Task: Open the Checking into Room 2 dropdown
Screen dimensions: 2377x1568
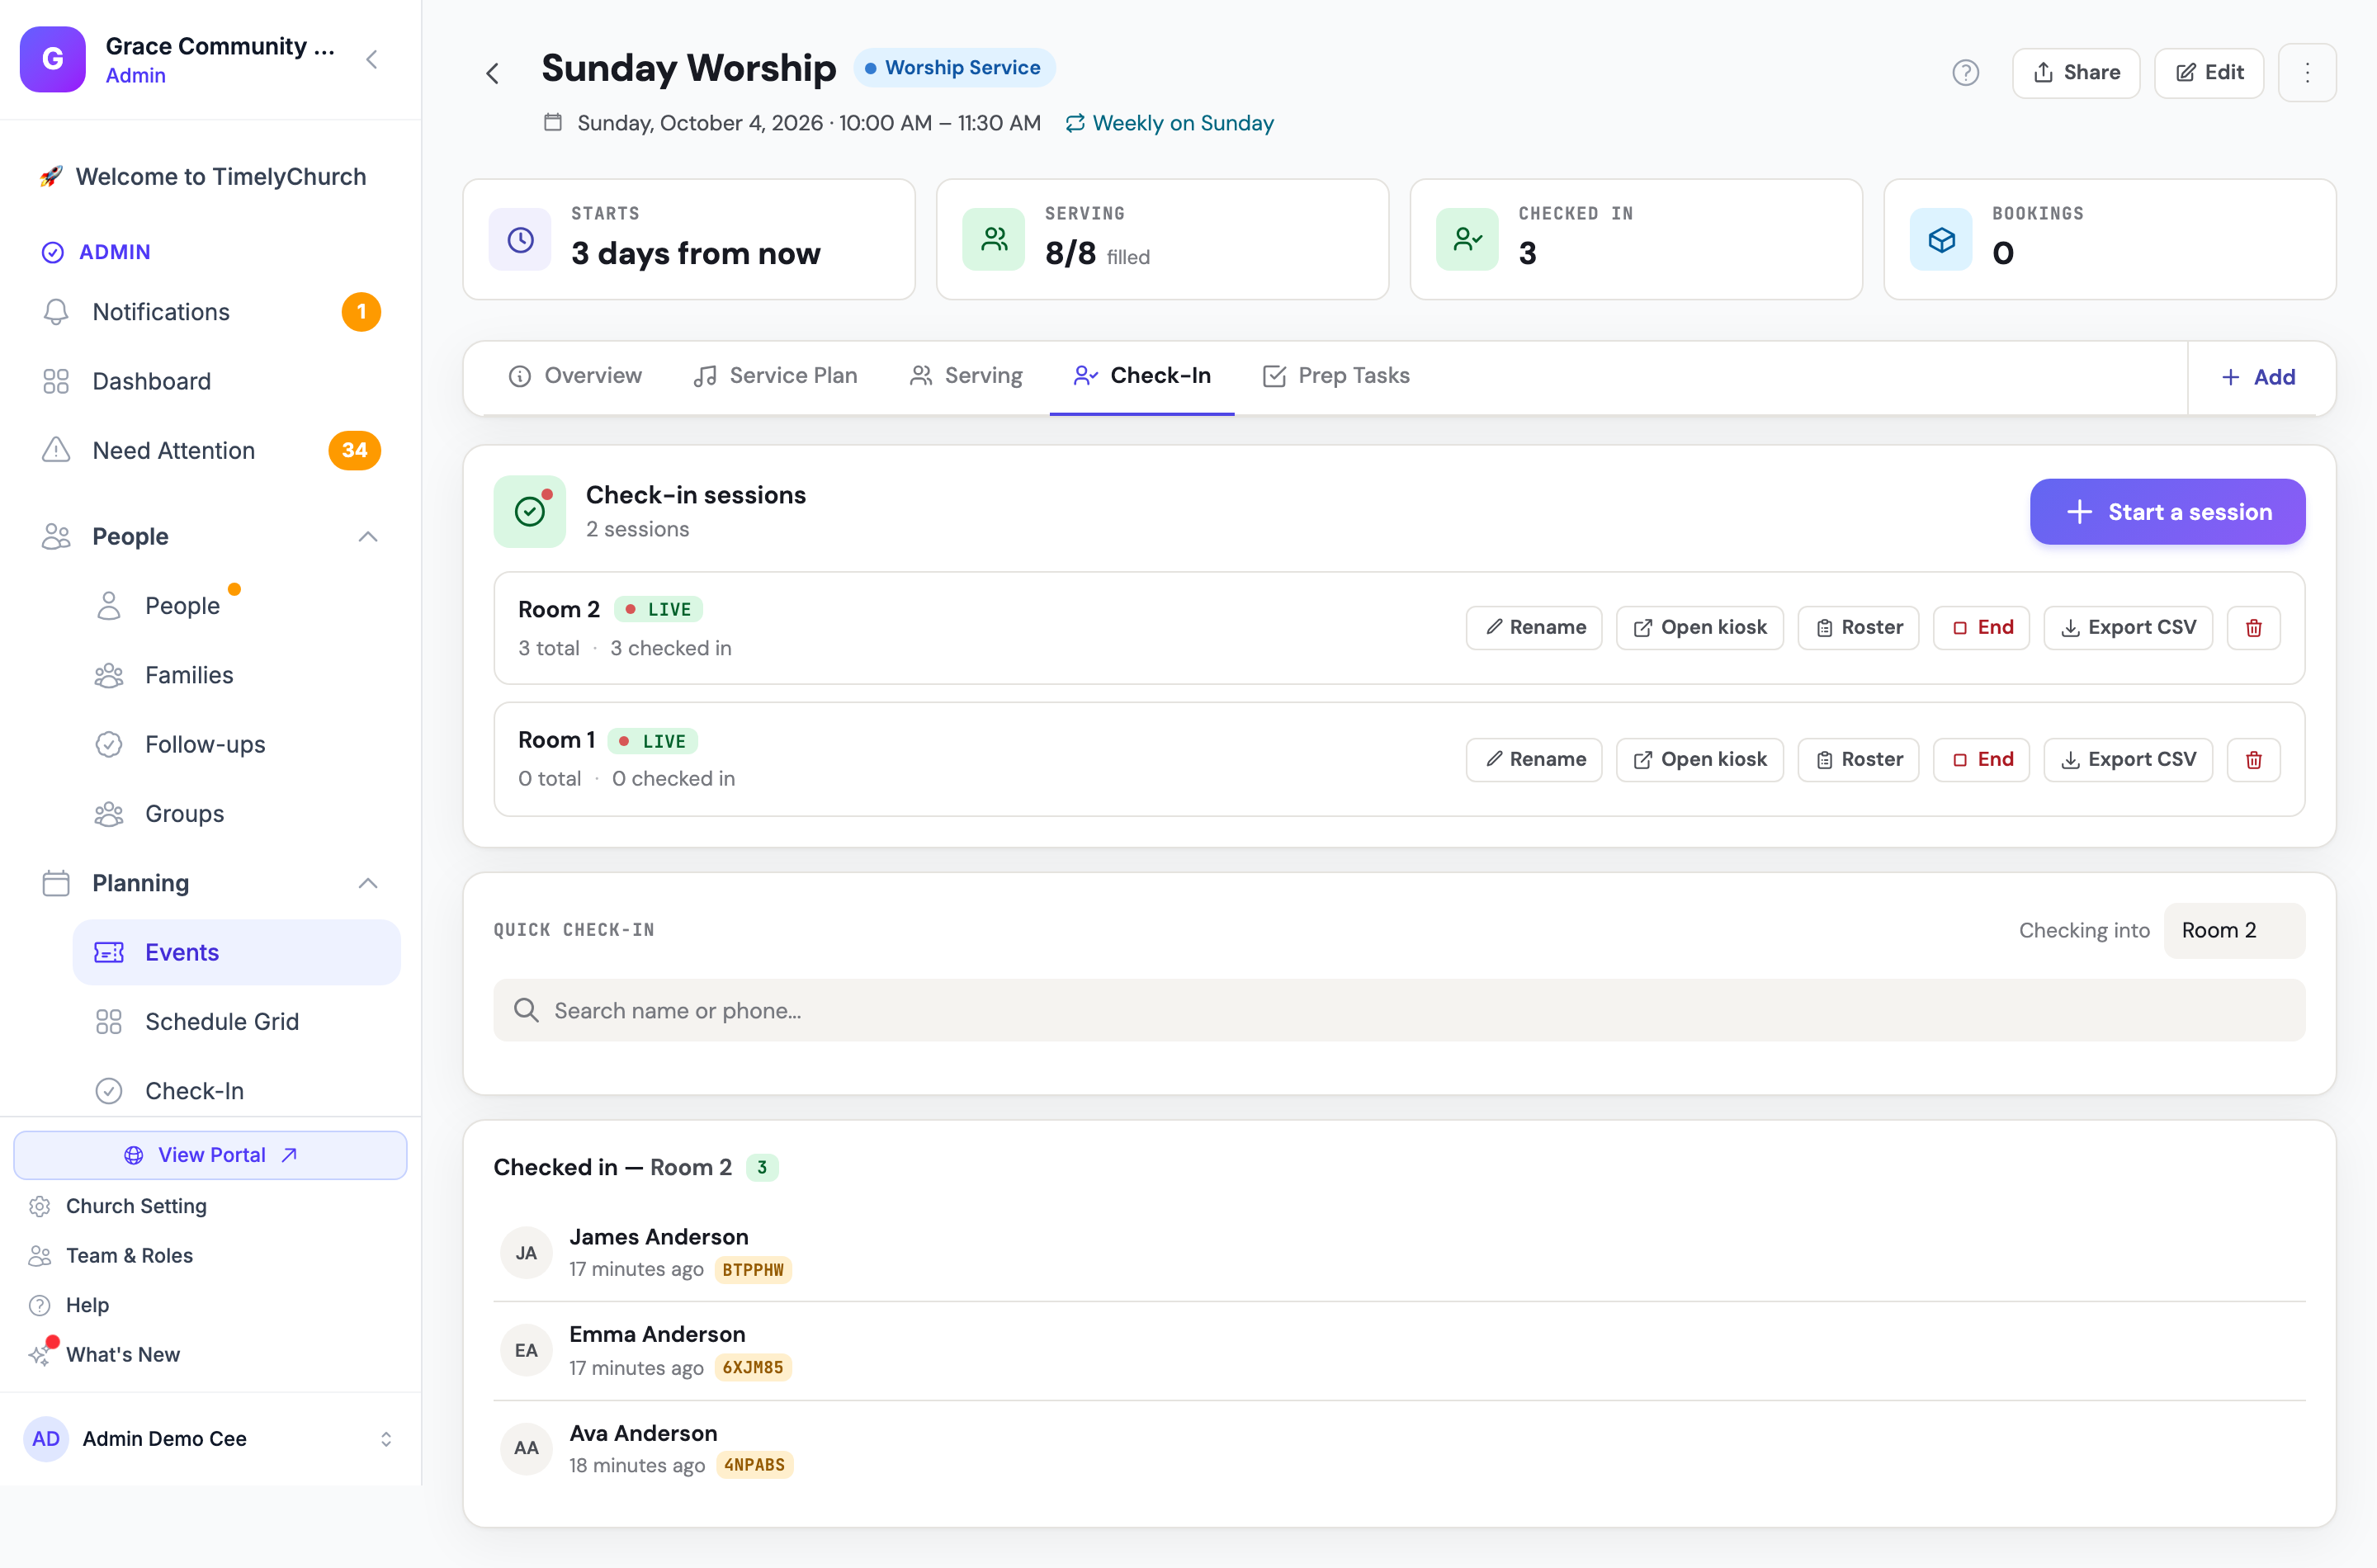Action: pyautogui.click(x=2234, y=931)
